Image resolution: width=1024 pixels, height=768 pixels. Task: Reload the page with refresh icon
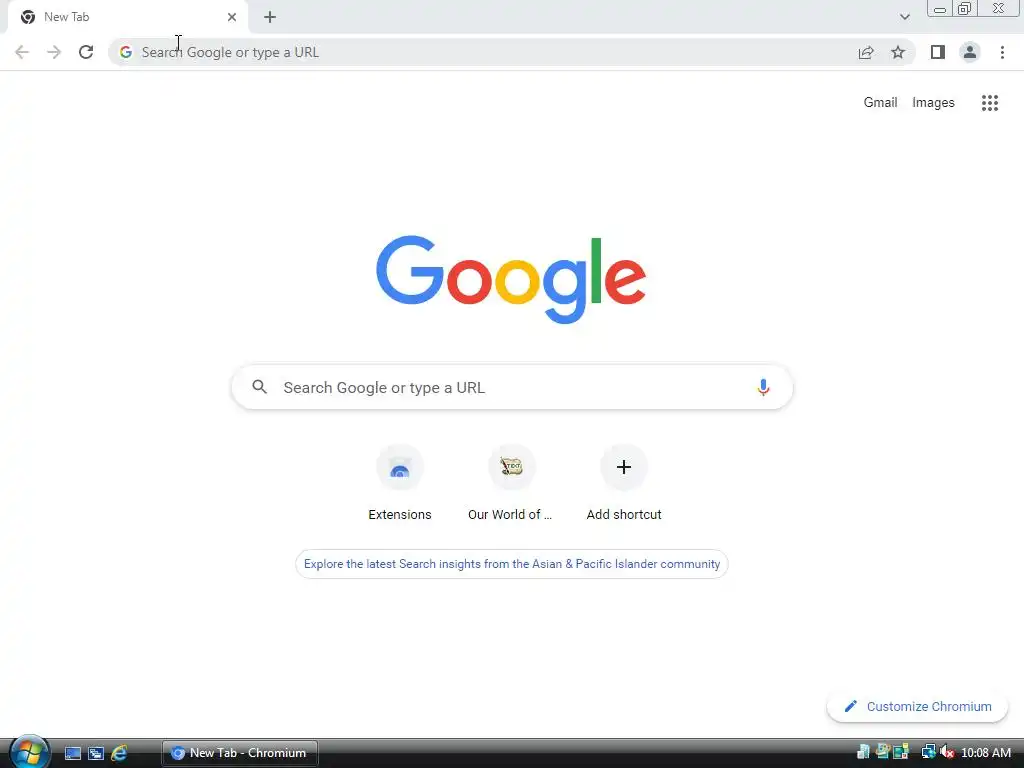(x=86, y=52)
